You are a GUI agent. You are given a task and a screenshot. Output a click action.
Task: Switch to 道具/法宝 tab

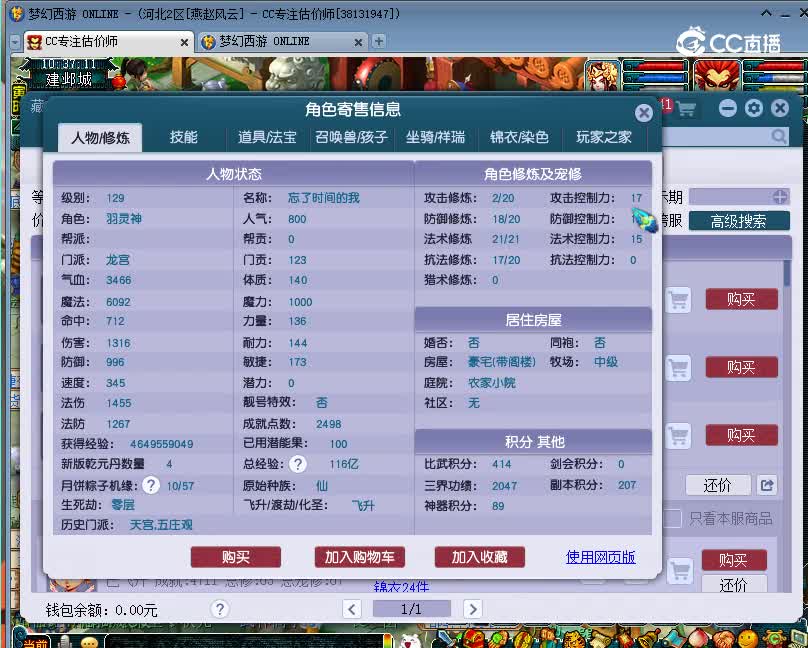pos(267,137)
